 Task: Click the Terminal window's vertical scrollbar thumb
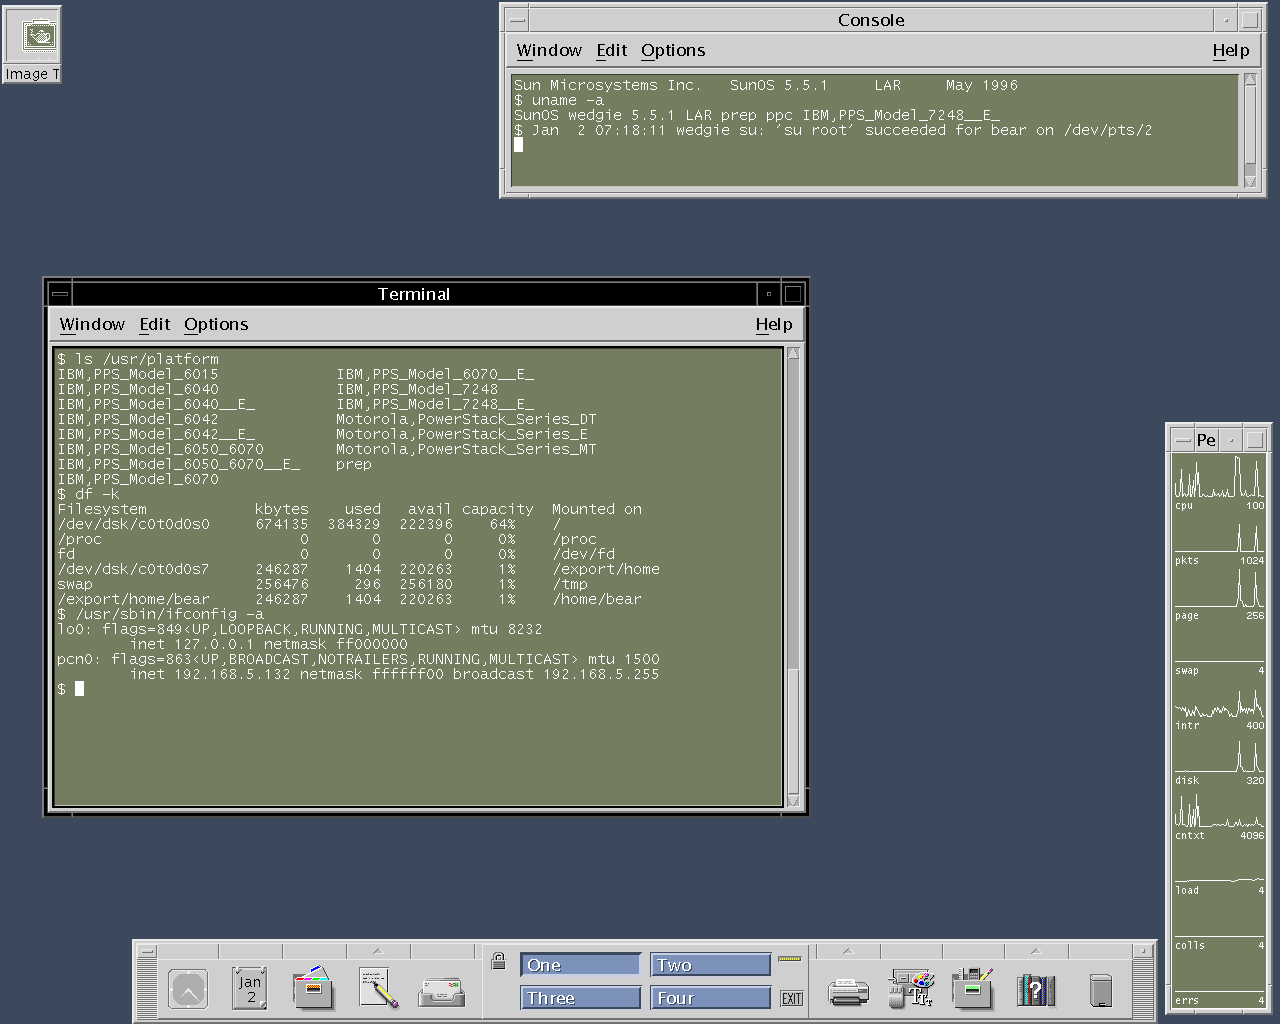point(793,730)
